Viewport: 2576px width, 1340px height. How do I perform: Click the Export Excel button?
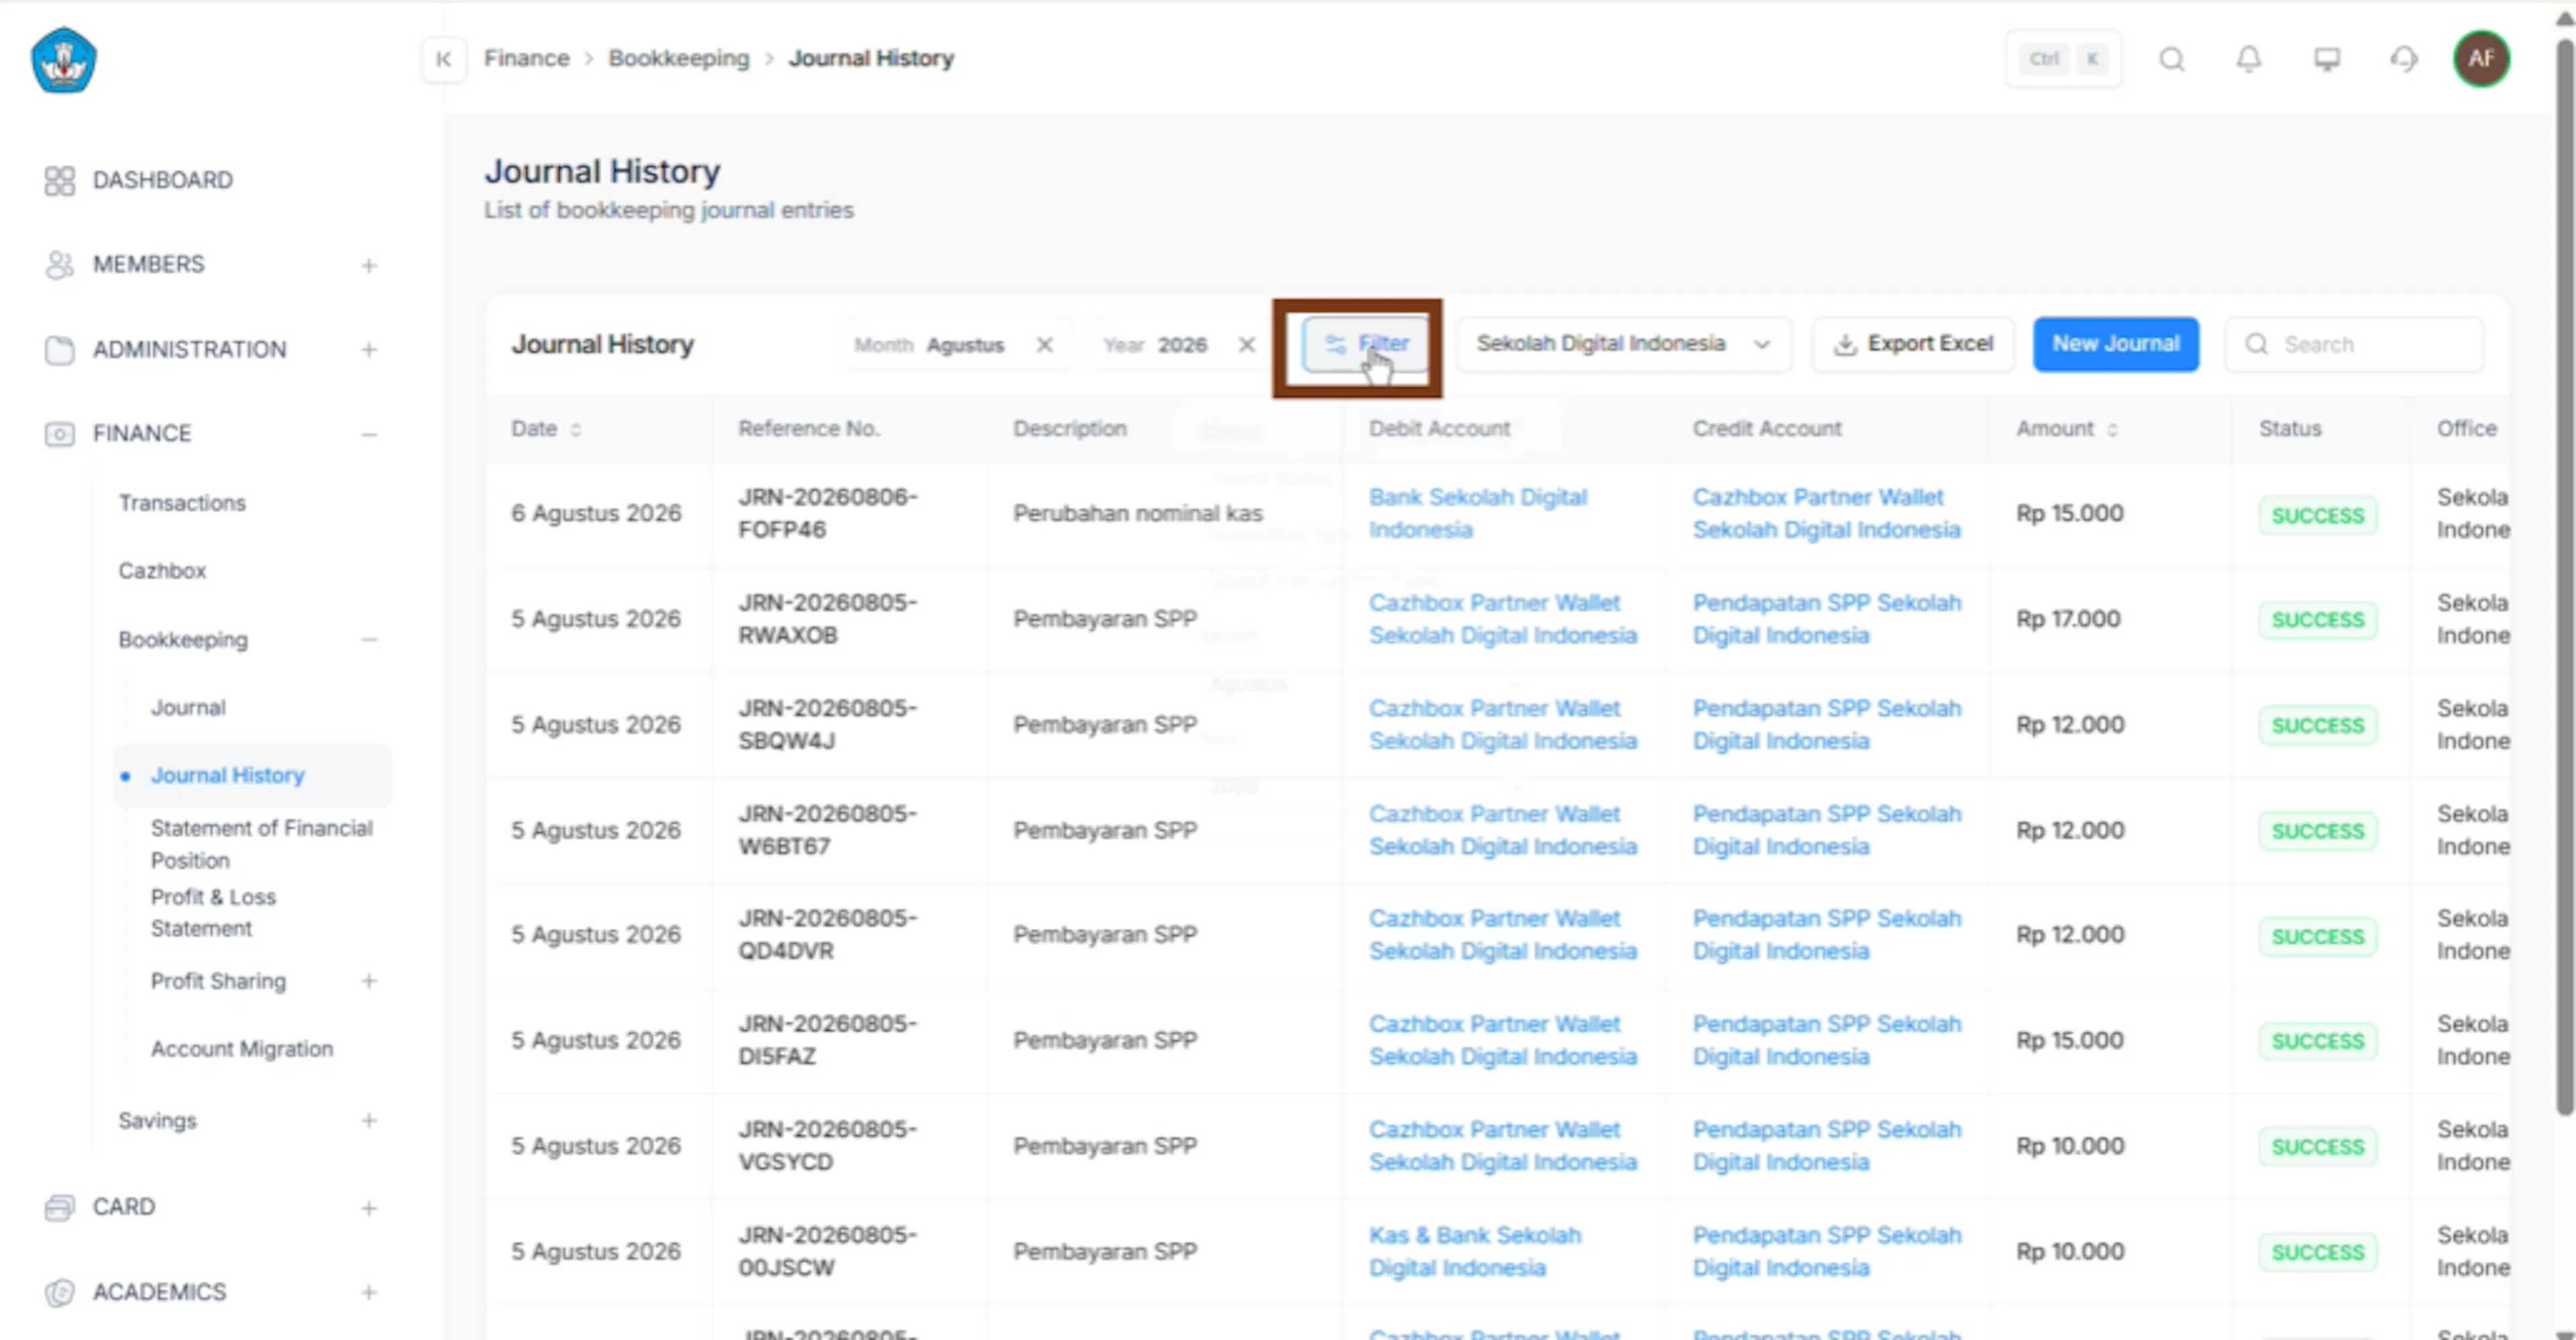pyautogui.click(x=1913, y=344)
